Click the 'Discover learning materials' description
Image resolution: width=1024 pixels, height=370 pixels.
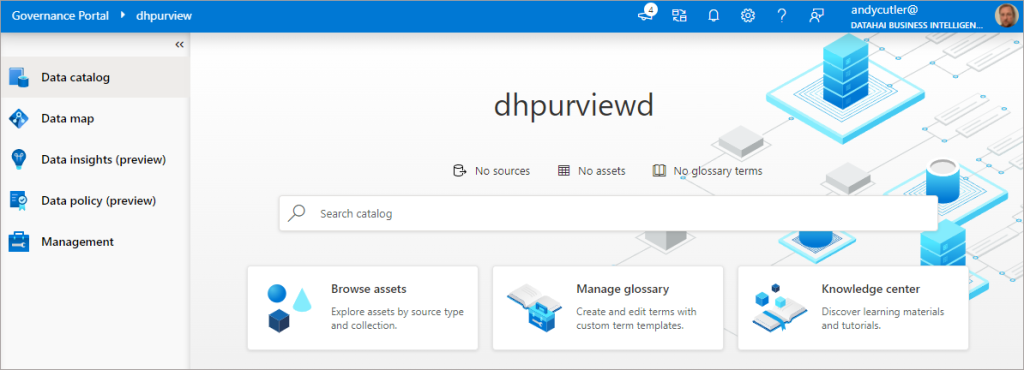pos(882,318)
